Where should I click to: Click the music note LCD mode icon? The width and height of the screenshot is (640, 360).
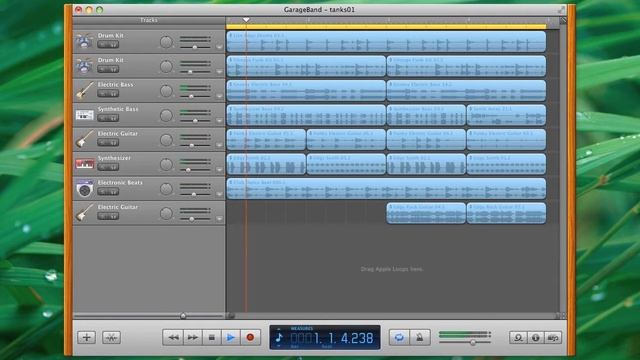click(x=279, y=338)
